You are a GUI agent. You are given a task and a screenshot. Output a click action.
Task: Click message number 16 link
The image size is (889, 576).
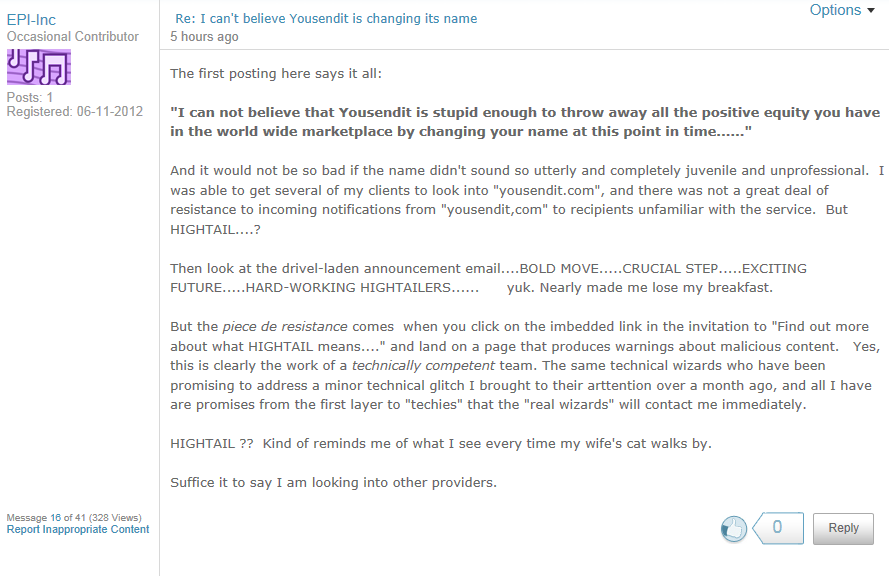tap(56, 517)
